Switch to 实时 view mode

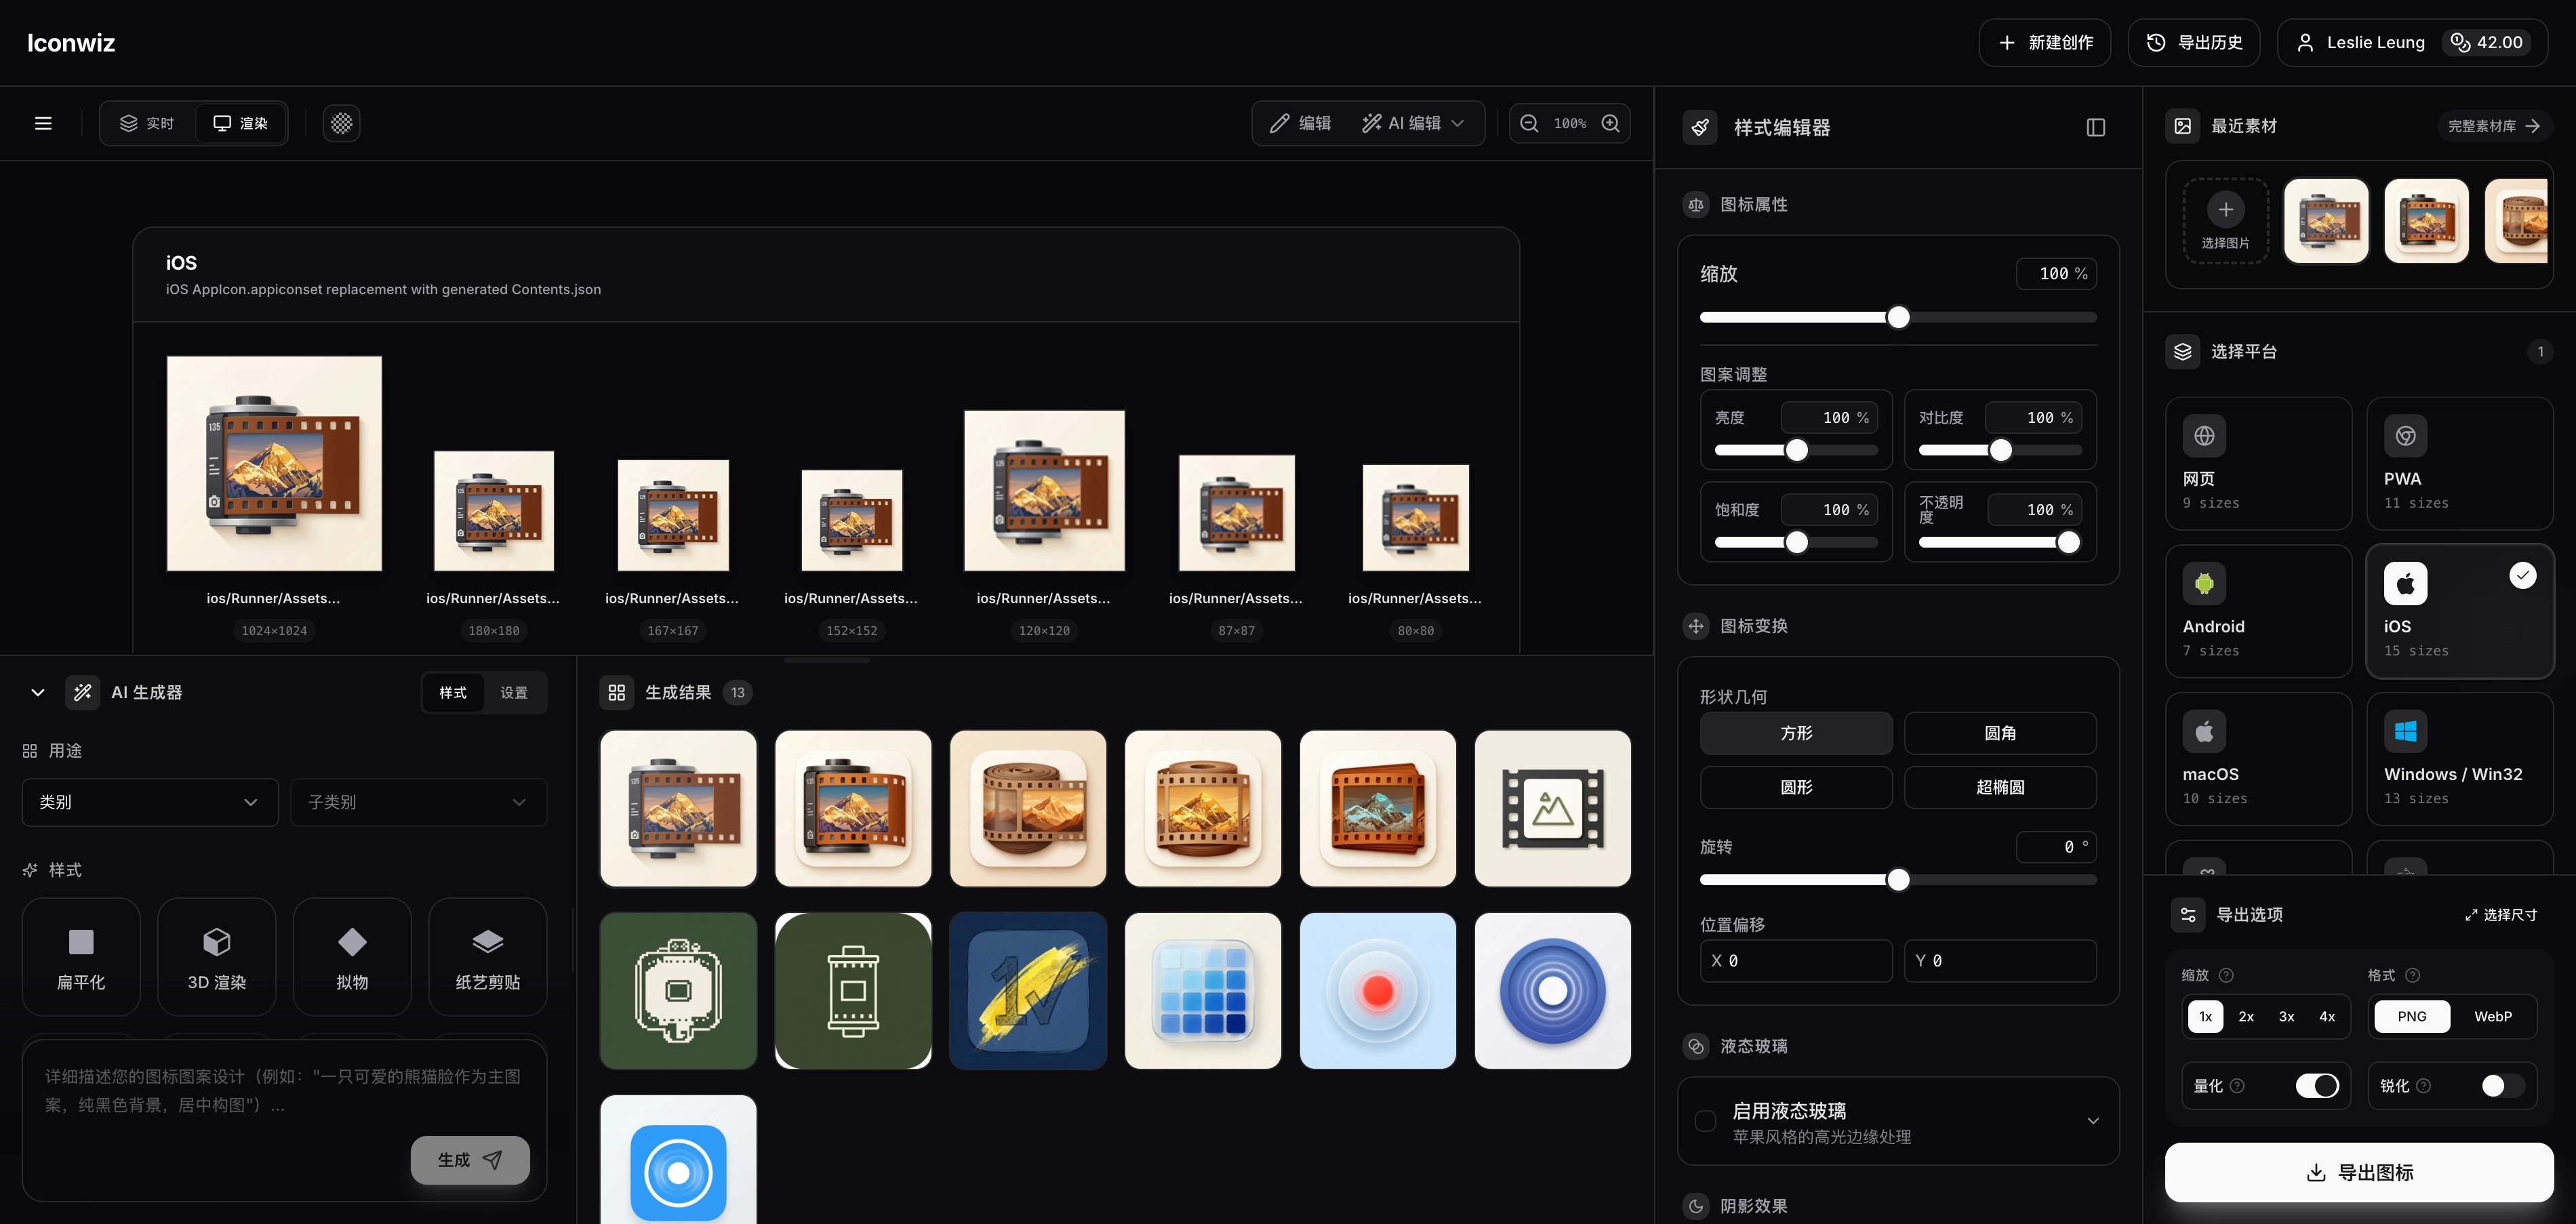pyautogui.click(x=147, y=123)
